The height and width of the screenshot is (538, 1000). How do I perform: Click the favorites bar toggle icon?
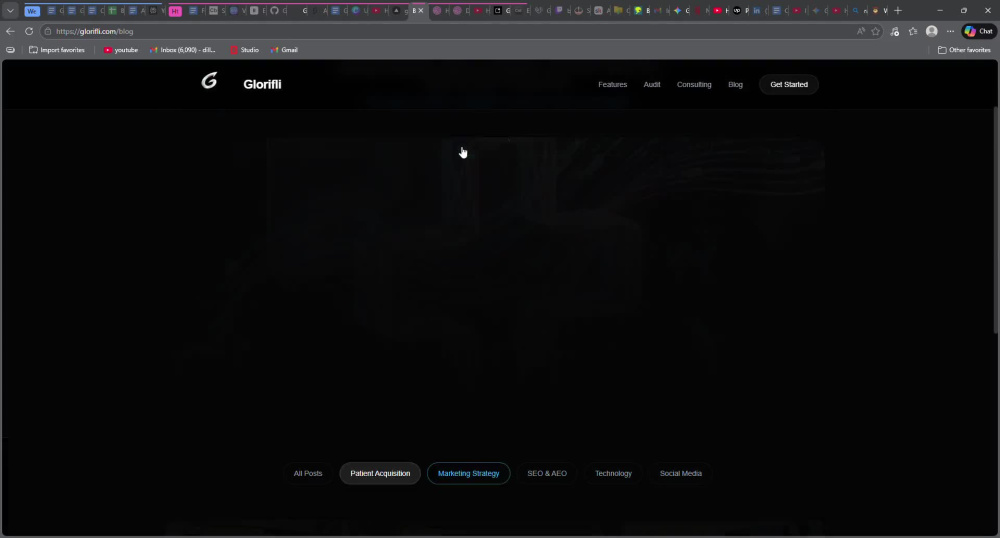(10, 50)
